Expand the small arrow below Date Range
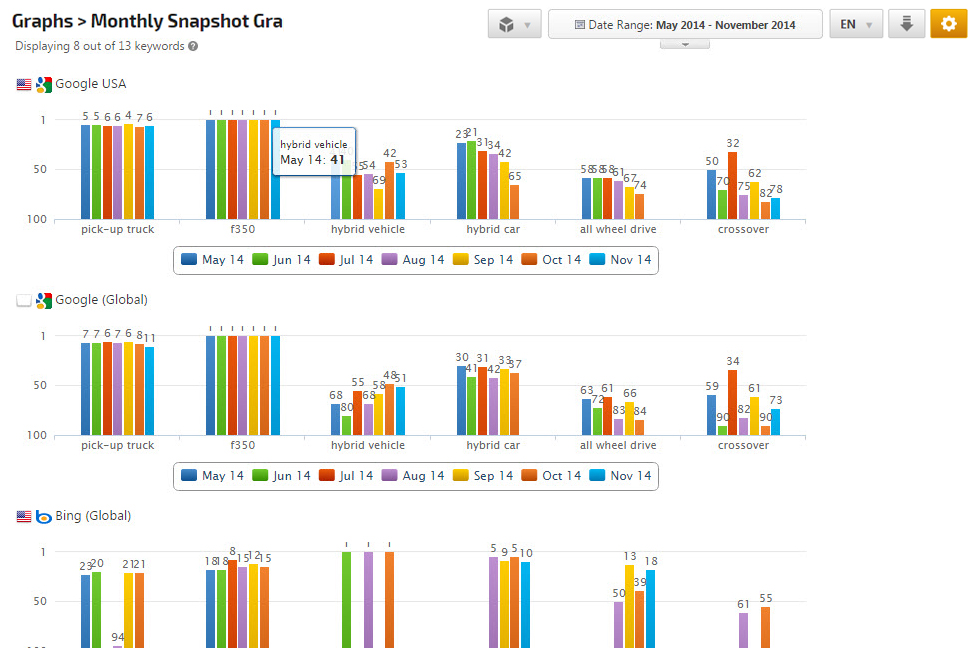This screenshot has width=977, height=648. tap(685, 44)
